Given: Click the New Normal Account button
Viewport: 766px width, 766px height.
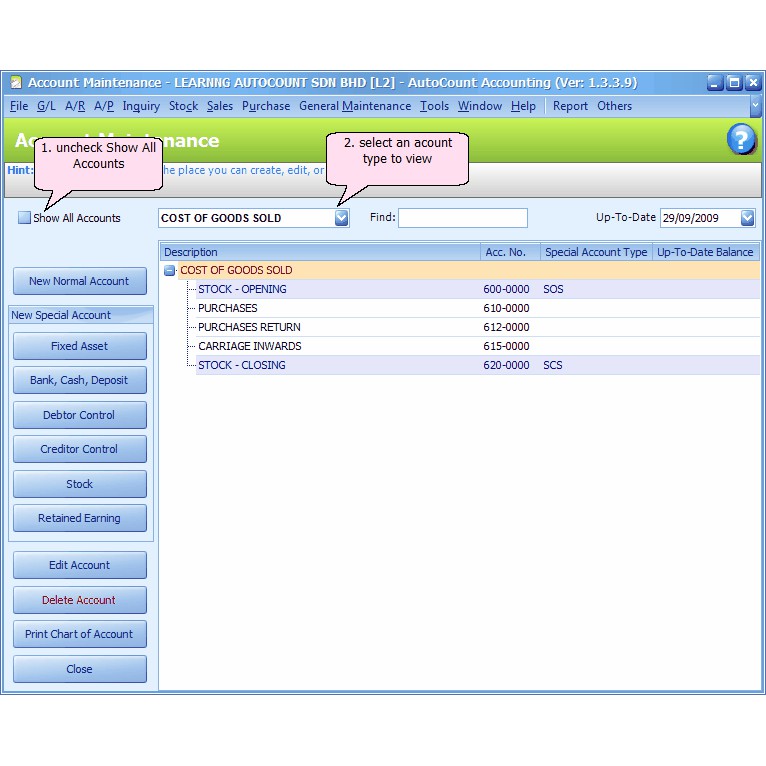Looking at the screenshot, I should coord(79,281).
